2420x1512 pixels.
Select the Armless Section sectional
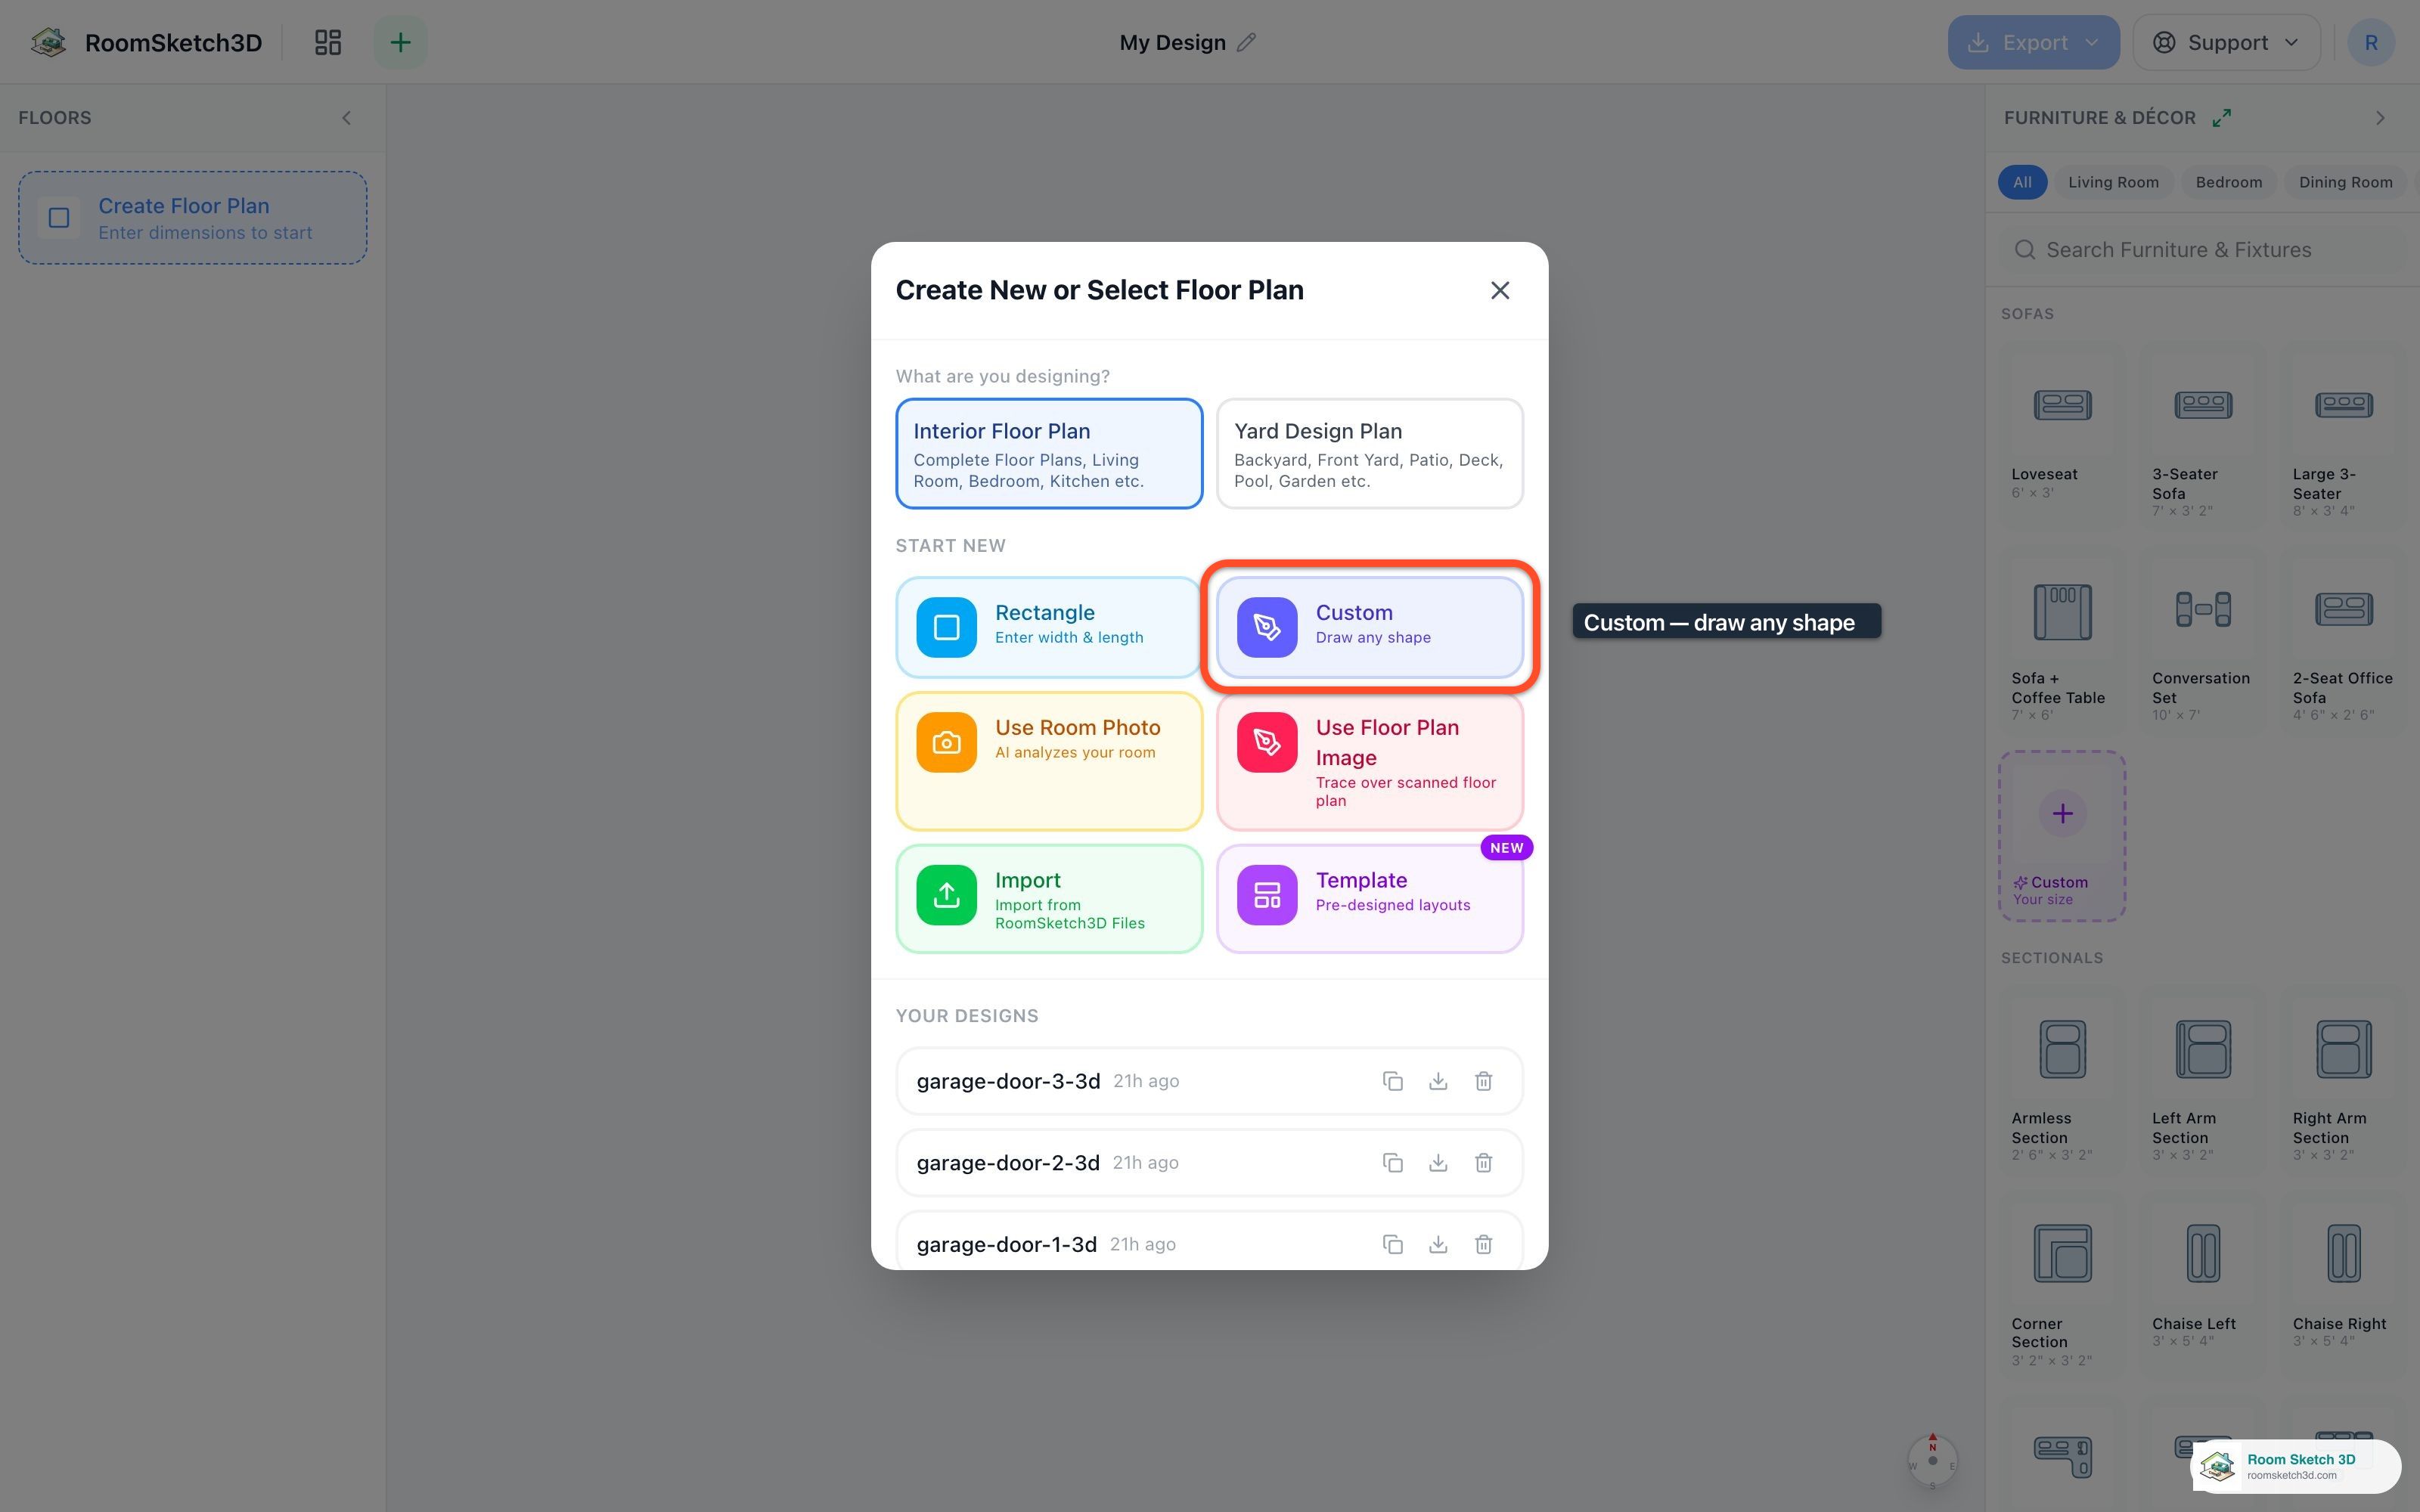point(2062,1080)
